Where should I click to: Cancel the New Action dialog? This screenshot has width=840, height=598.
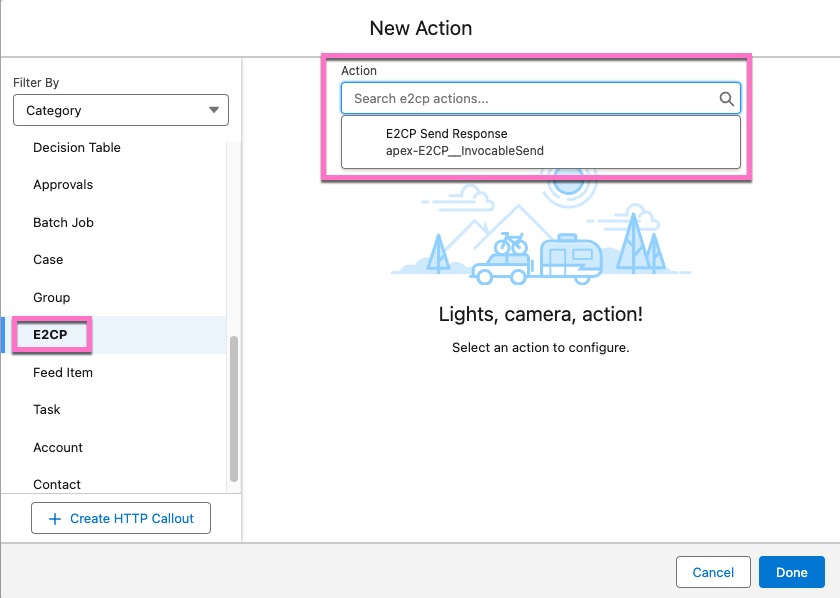coord(713,572)
